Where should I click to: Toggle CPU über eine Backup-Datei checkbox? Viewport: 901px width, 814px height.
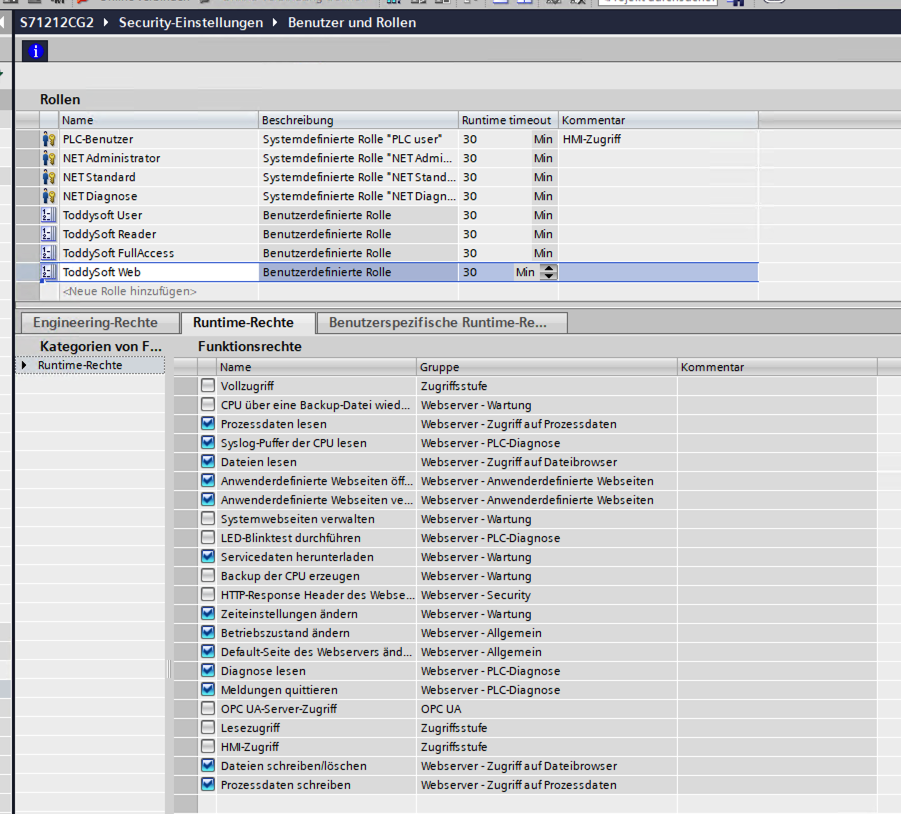[x=208, y=404]
